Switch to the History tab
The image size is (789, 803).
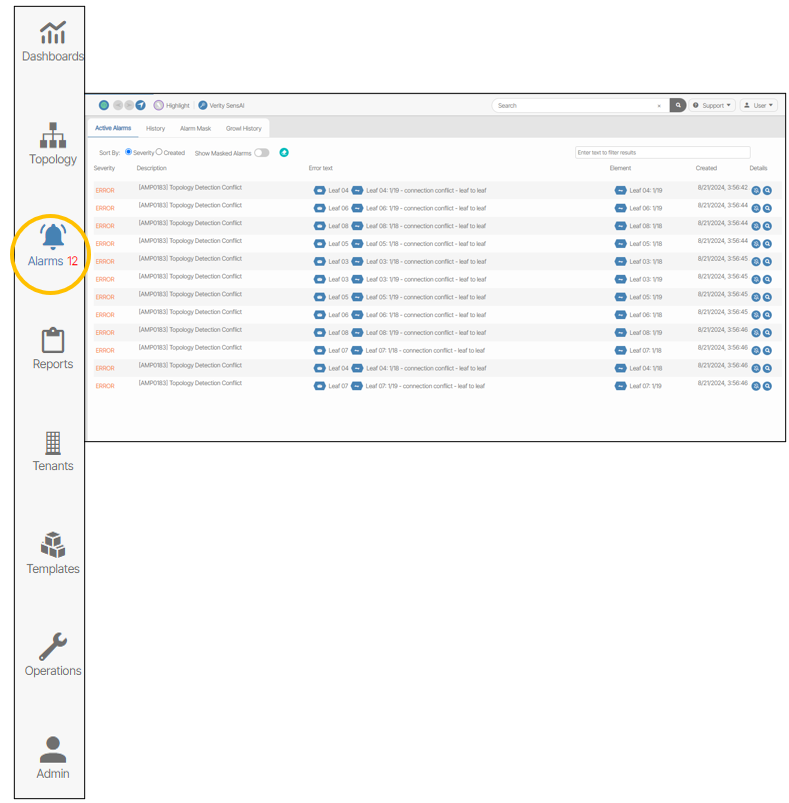tap(155, 128)
